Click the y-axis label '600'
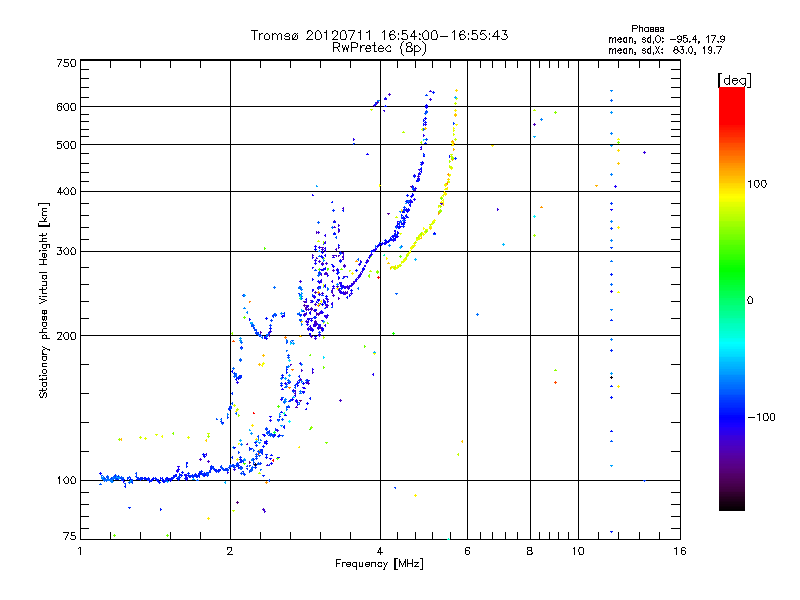The width and height of the screenshot is (800, 600). coord(66,107)
